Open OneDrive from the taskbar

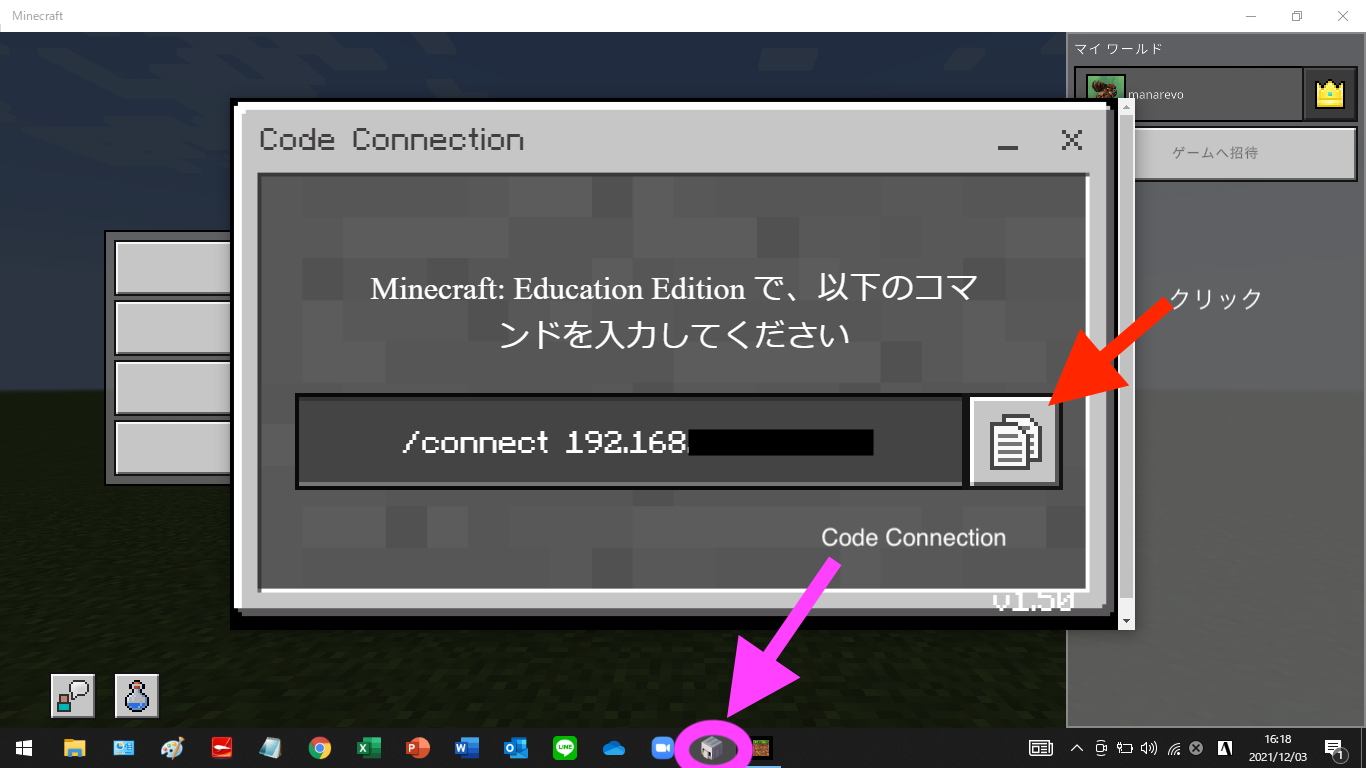614,747
